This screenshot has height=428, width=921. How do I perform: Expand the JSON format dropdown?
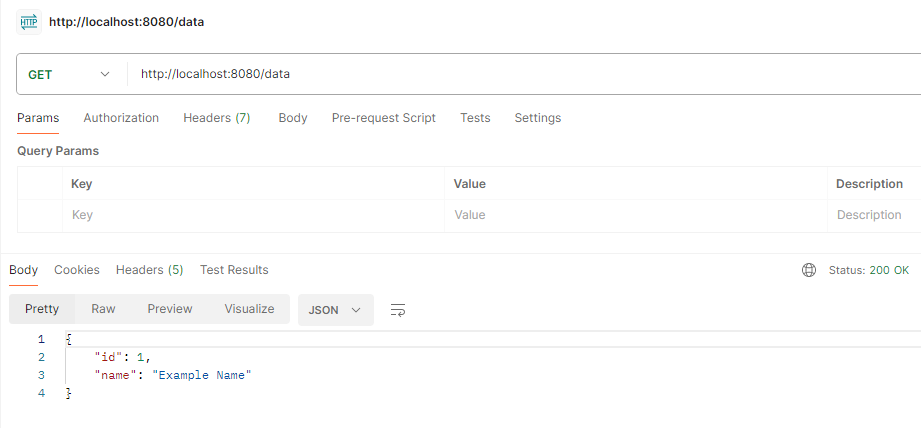pos(335,310)
